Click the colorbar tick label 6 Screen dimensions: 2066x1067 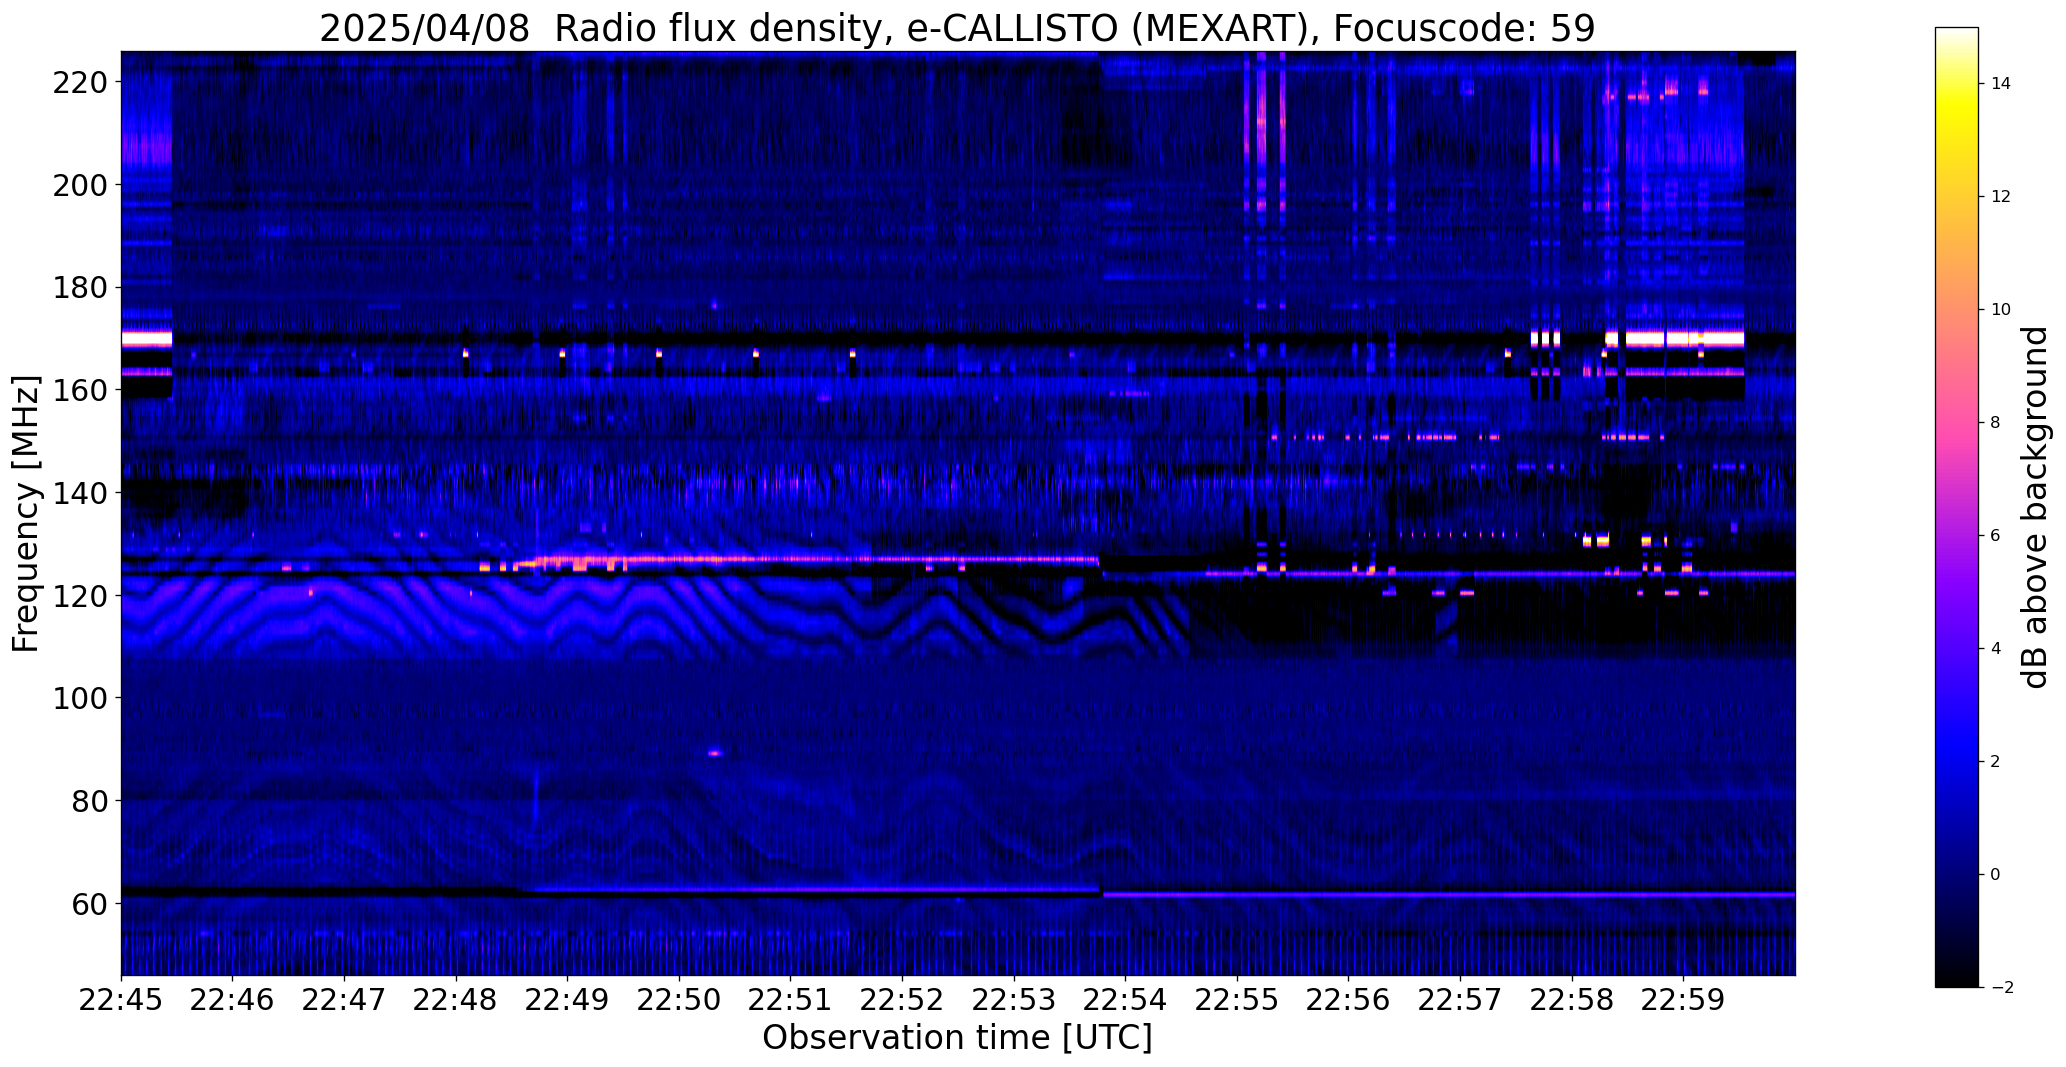pos(1996,536)
